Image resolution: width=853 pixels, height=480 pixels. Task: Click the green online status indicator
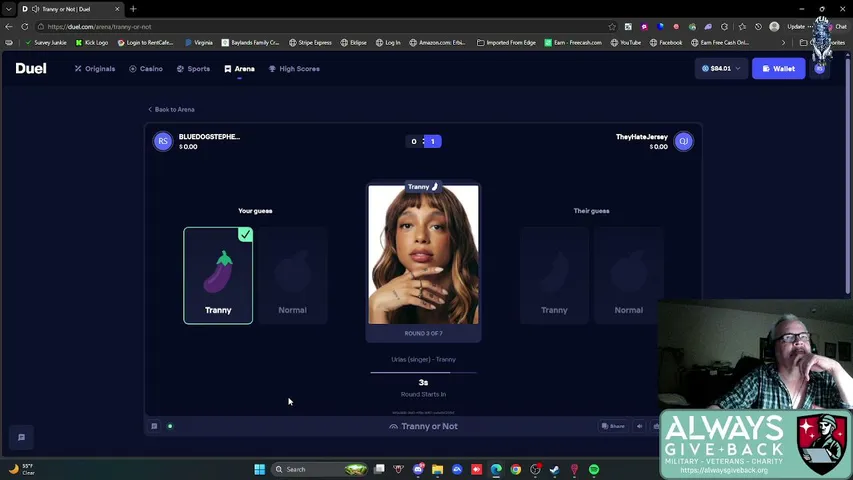tap(170, 426)
